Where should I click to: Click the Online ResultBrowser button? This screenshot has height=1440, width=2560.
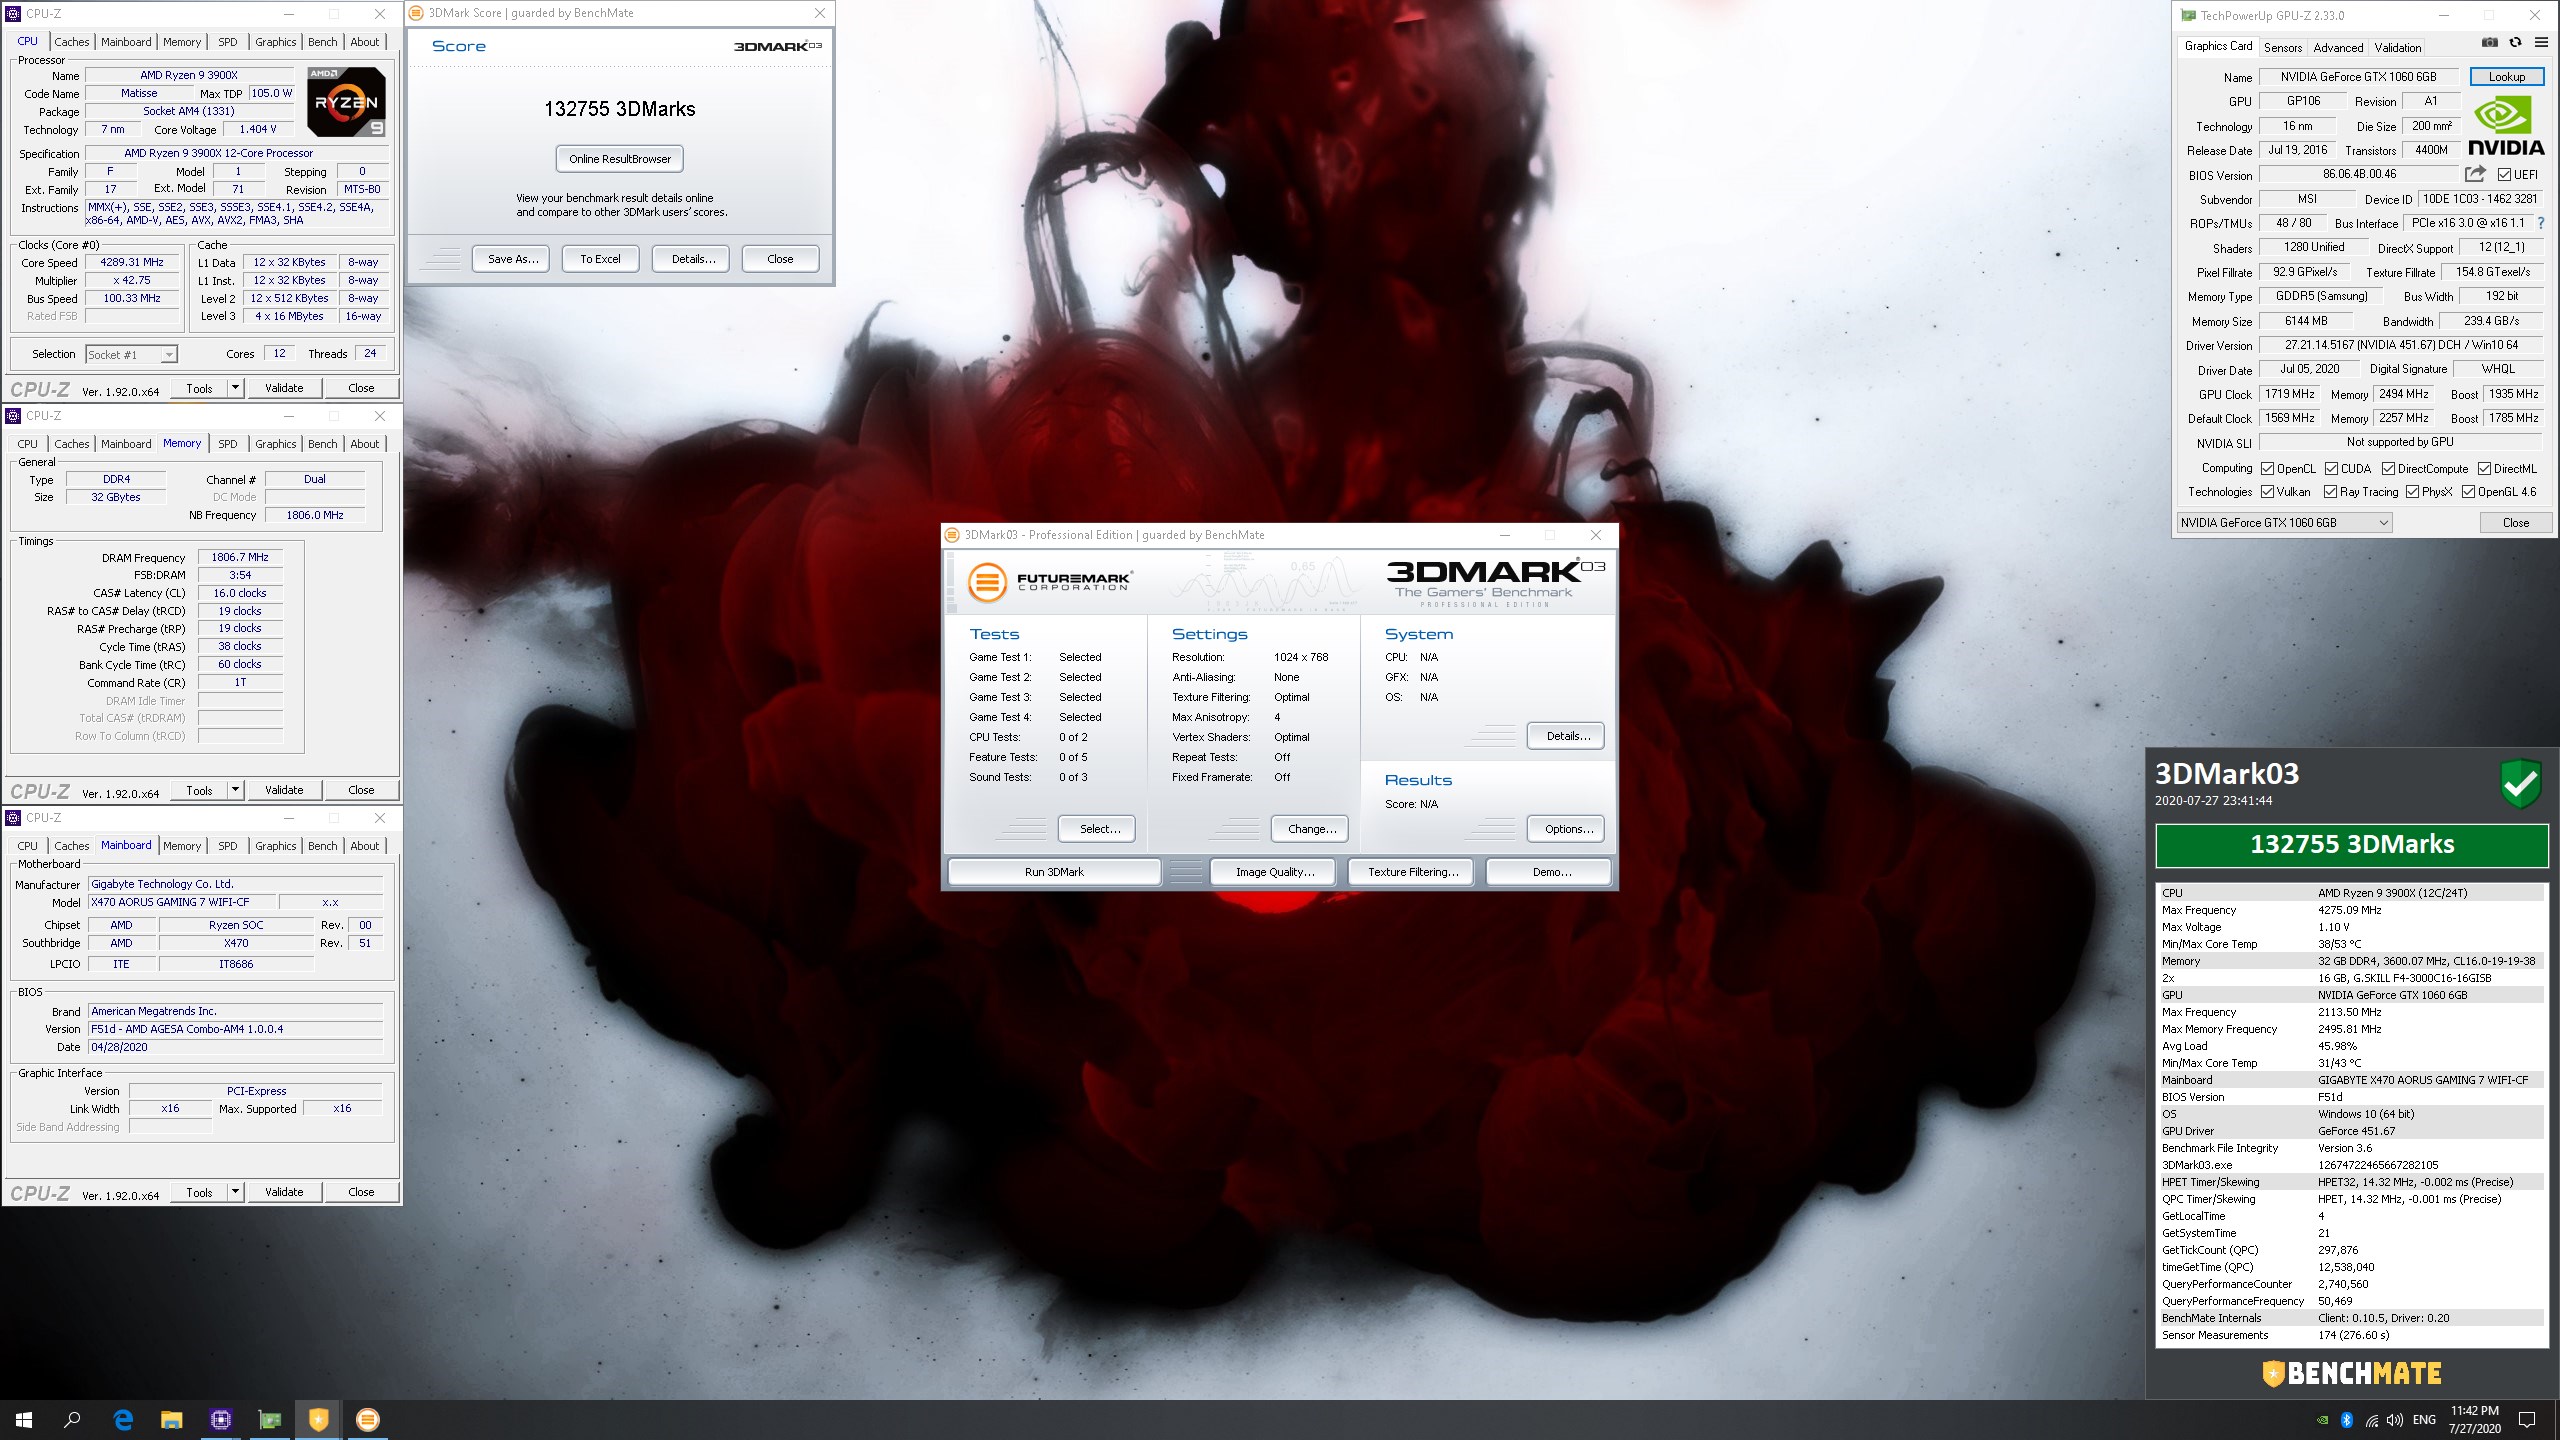pos(620,159)
